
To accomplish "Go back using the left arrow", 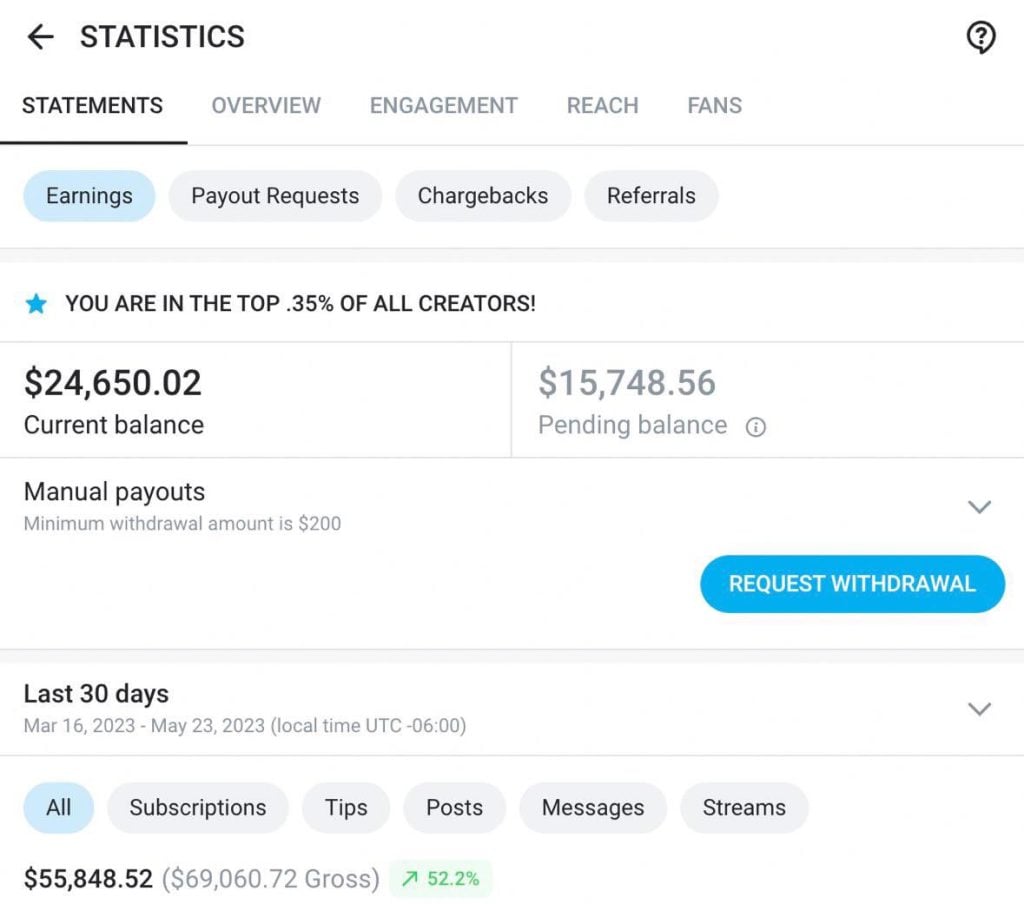I will coord(40,38).
